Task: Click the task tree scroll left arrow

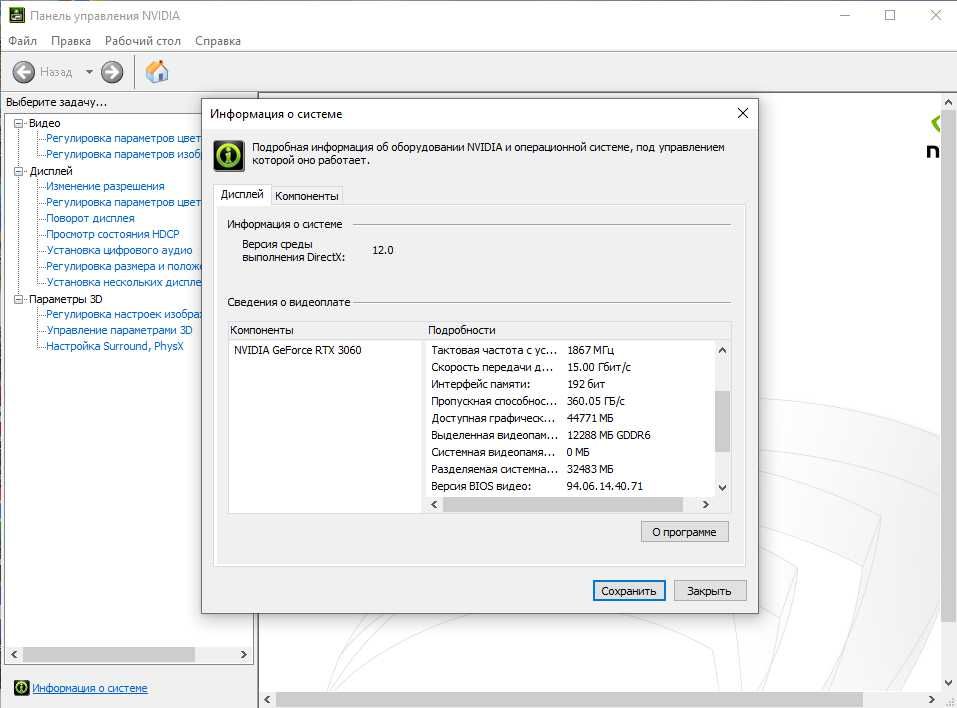Action: click(x=14, y=654)
